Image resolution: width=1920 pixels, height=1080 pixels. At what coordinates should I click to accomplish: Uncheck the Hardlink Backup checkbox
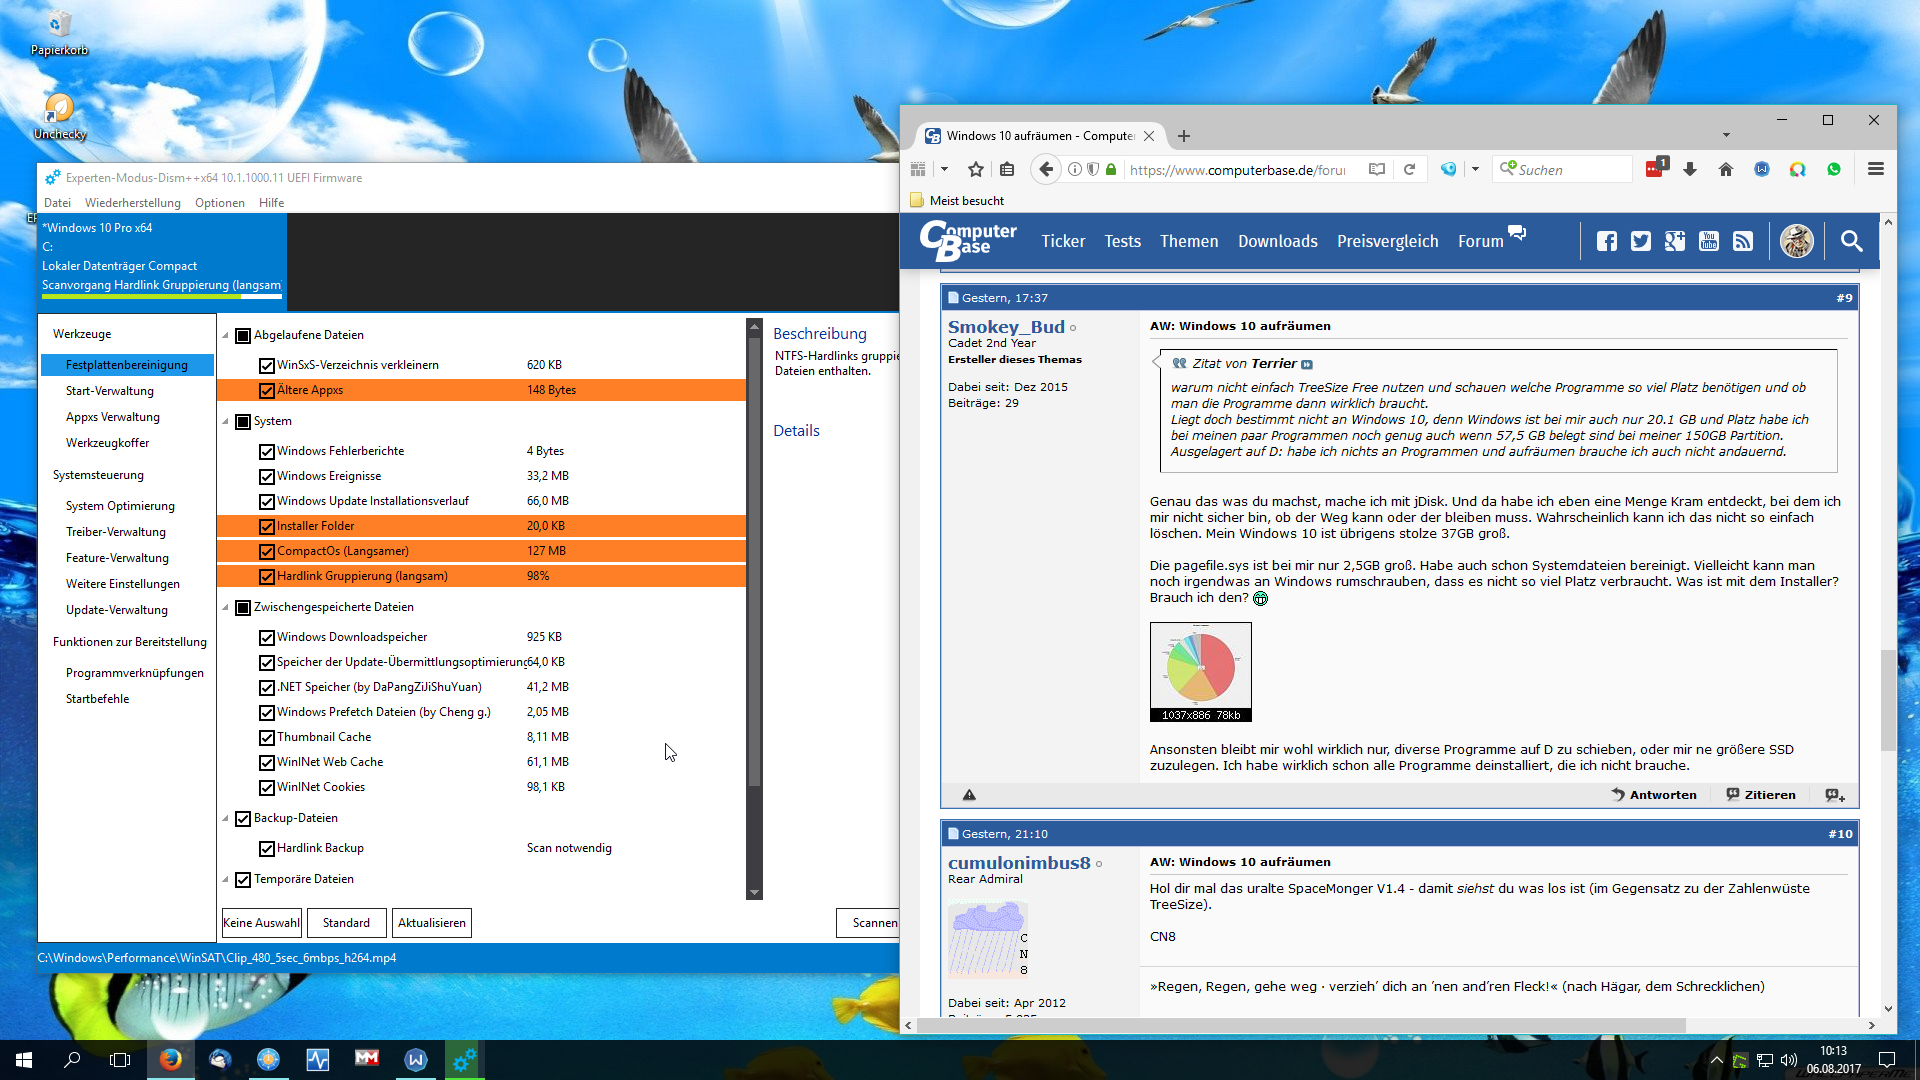click(x=267, y=849)
